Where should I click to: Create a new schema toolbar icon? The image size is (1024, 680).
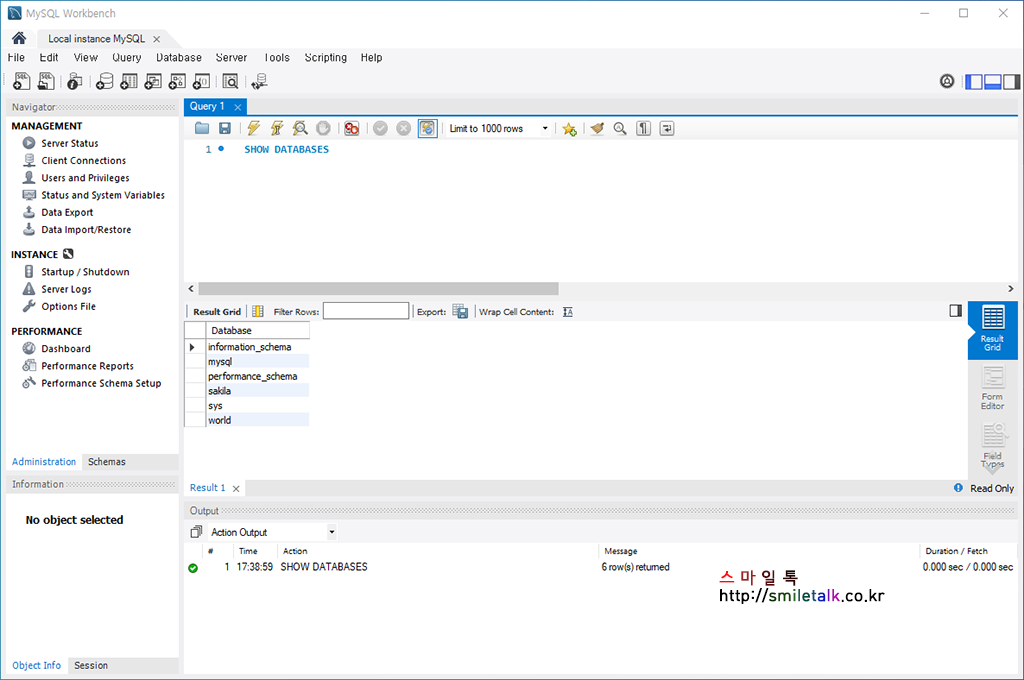click(x=104, y=81)
